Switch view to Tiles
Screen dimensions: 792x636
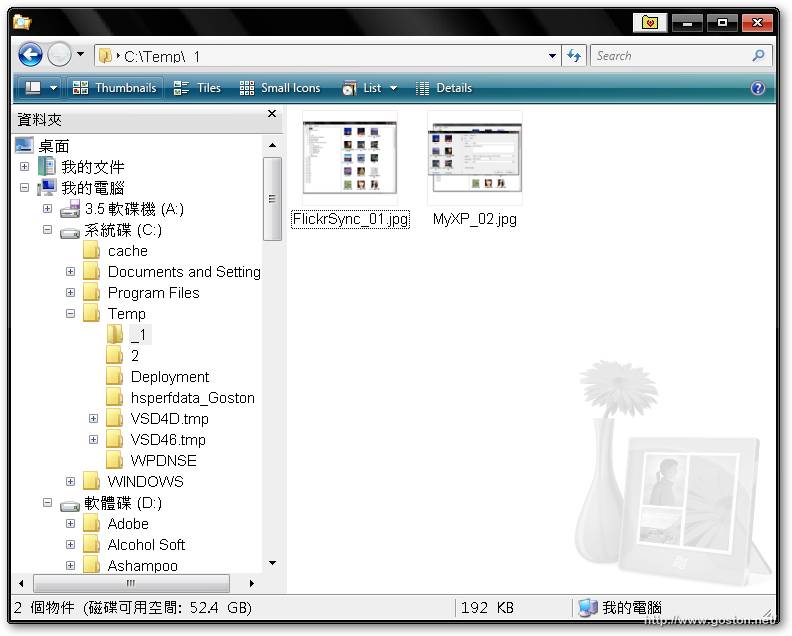[197, 88]
